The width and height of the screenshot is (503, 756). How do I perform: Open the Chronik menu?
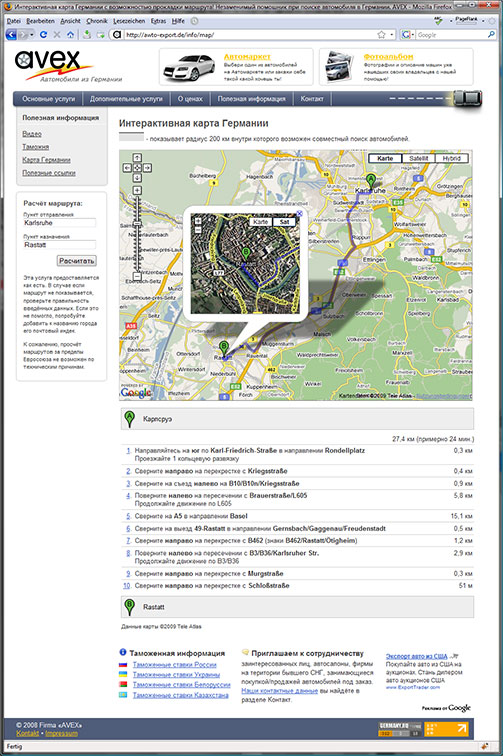tap(97, 21)
